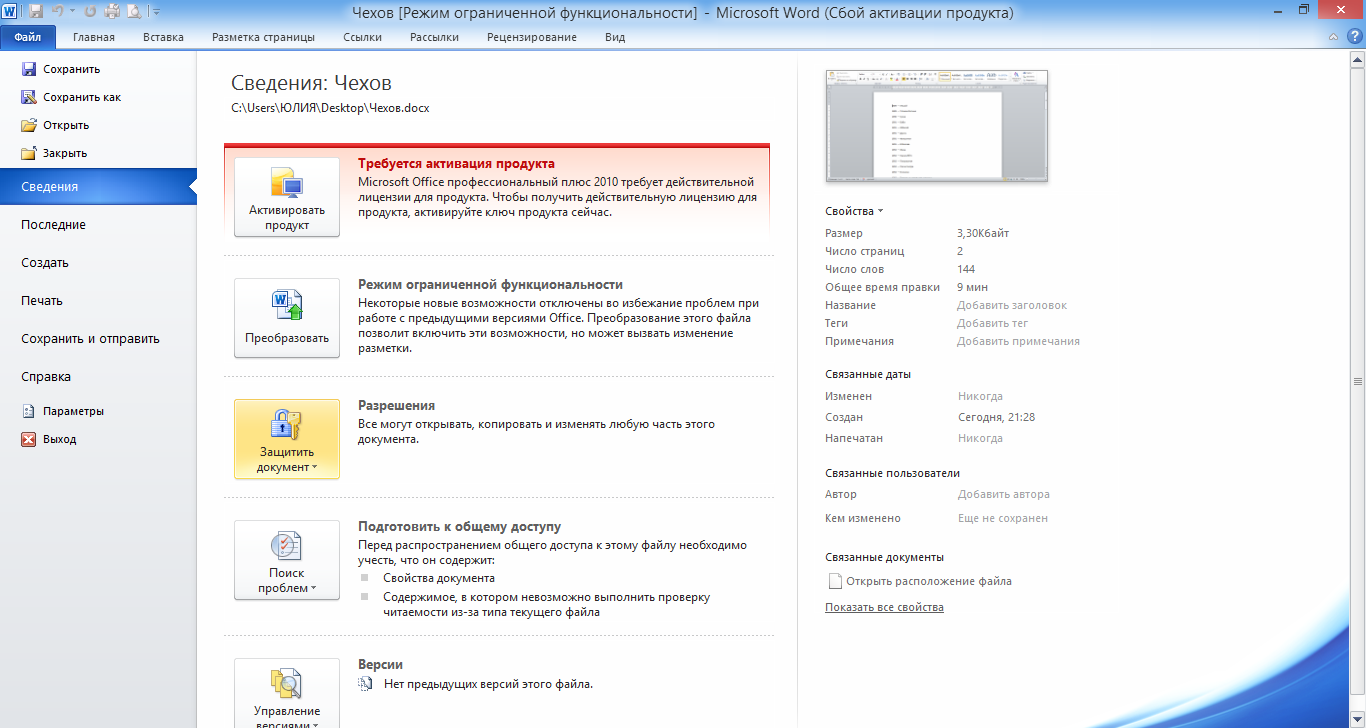1366x728 pixels.
Task: Switch to the Файл tab
Action: [x=28, y=37]
